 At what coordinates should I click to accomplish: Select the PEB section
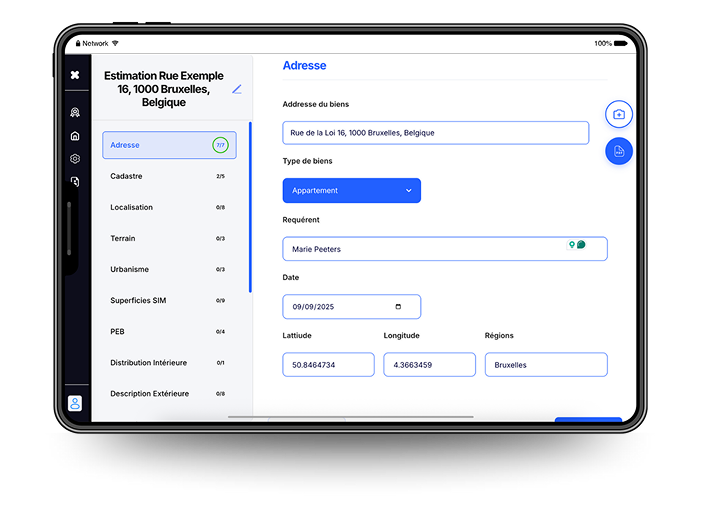tap(169, 331)
